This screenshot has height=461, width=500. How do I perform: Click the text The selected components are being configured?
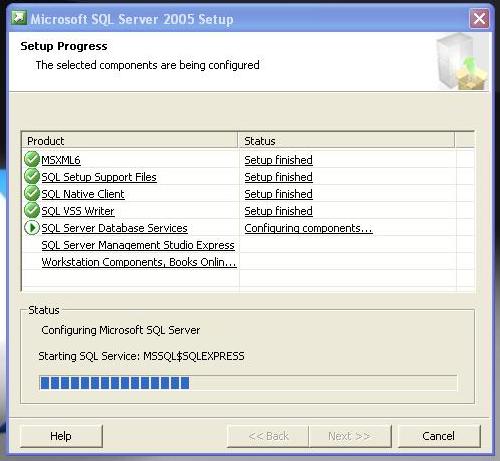pyautogui.click(x=148, y=65)
